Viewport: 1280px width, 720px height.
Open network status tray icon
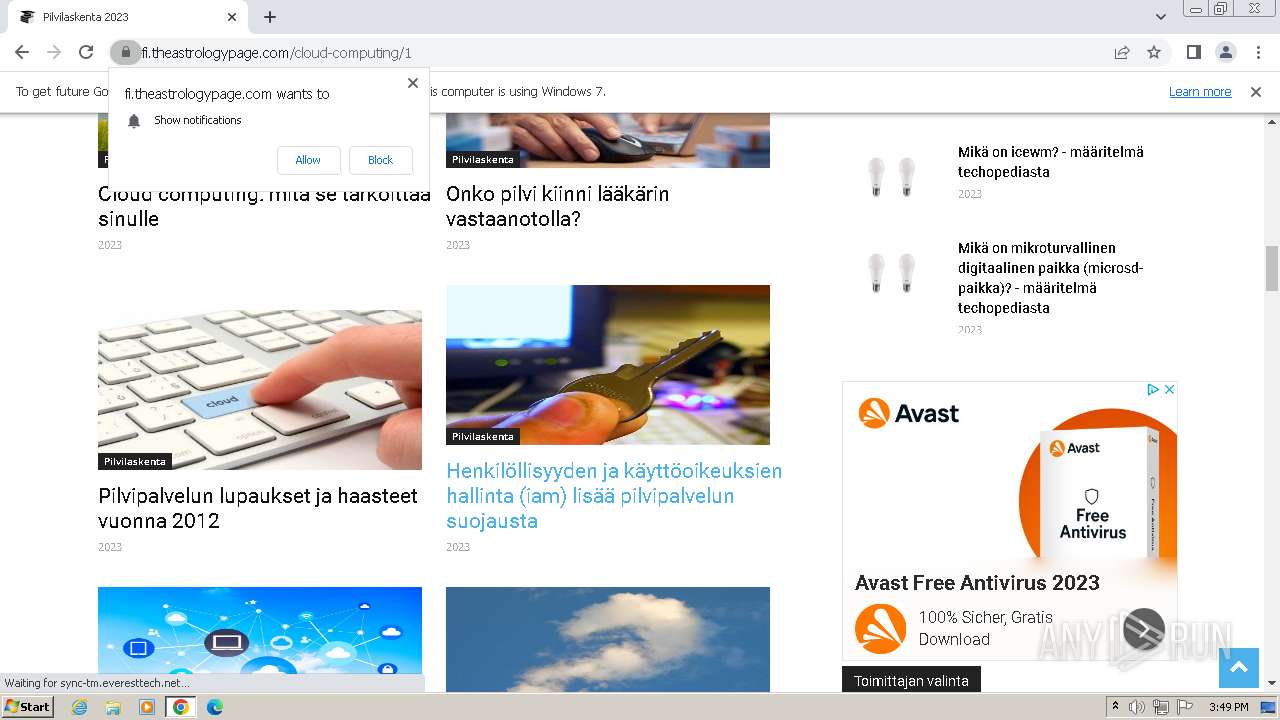(1161, 707)
